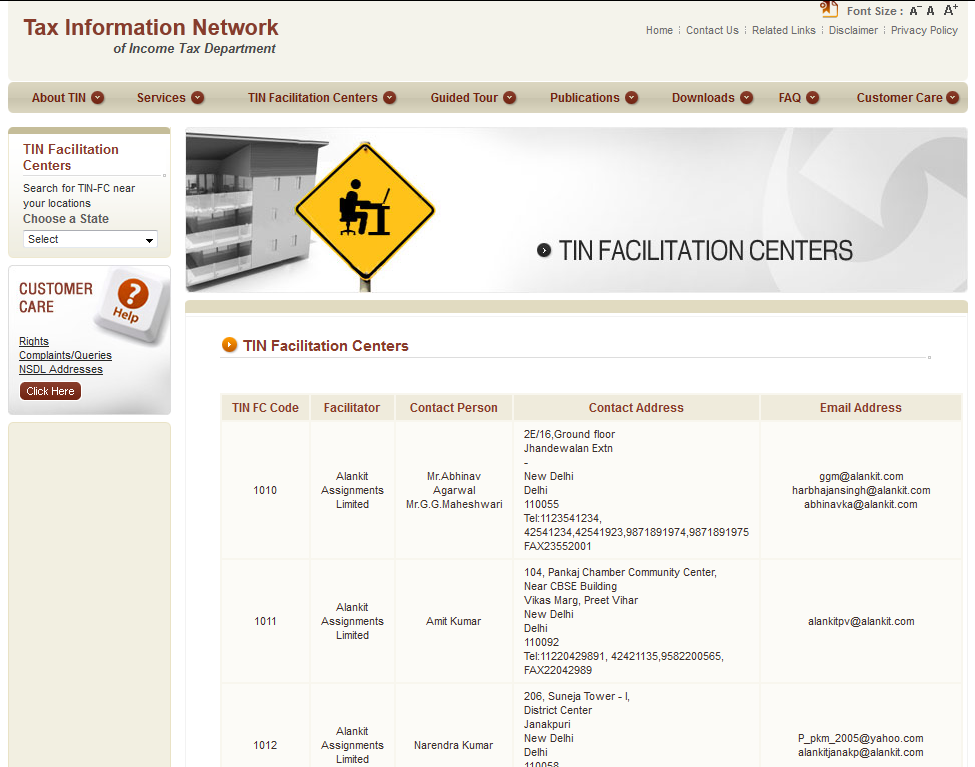Reset font size with the normal A icon
The height and width of the screenshot is (767, 975).
[x=931, y=11]
